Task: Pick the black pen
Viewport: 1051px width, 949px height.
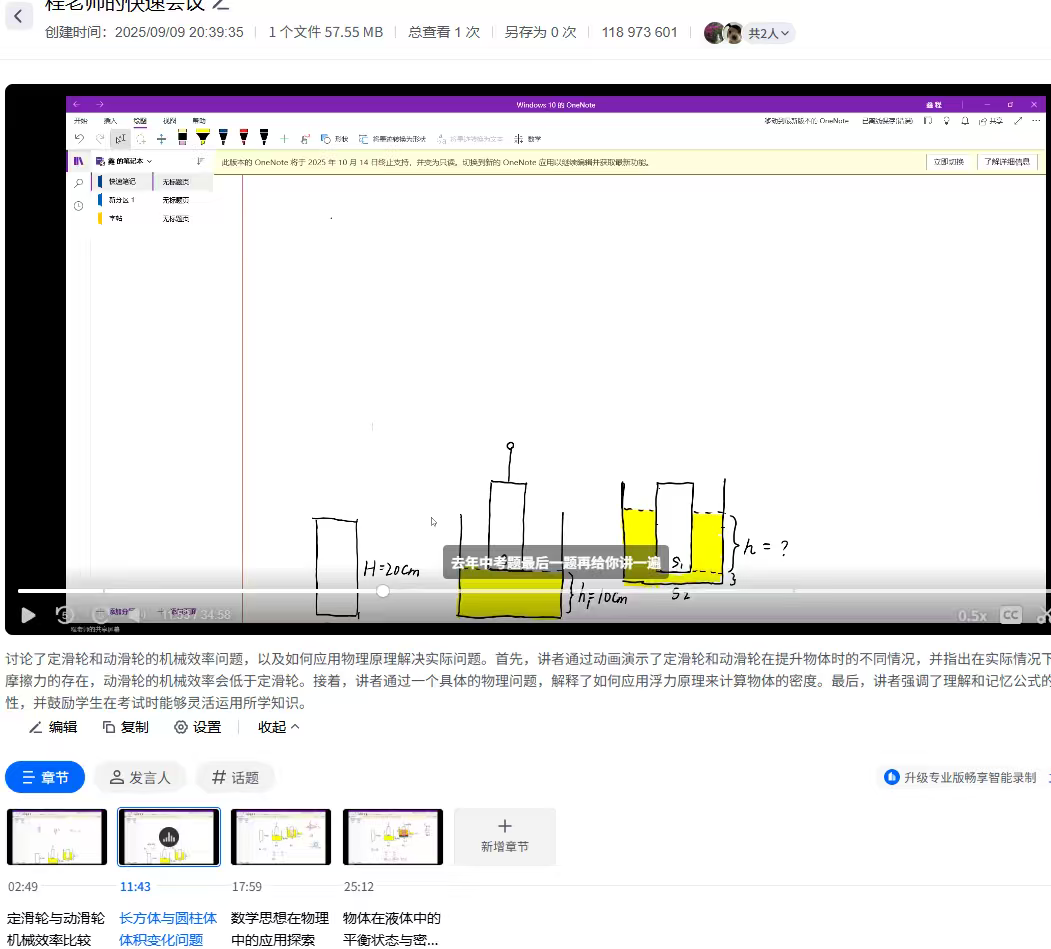Action: point(264,137)
